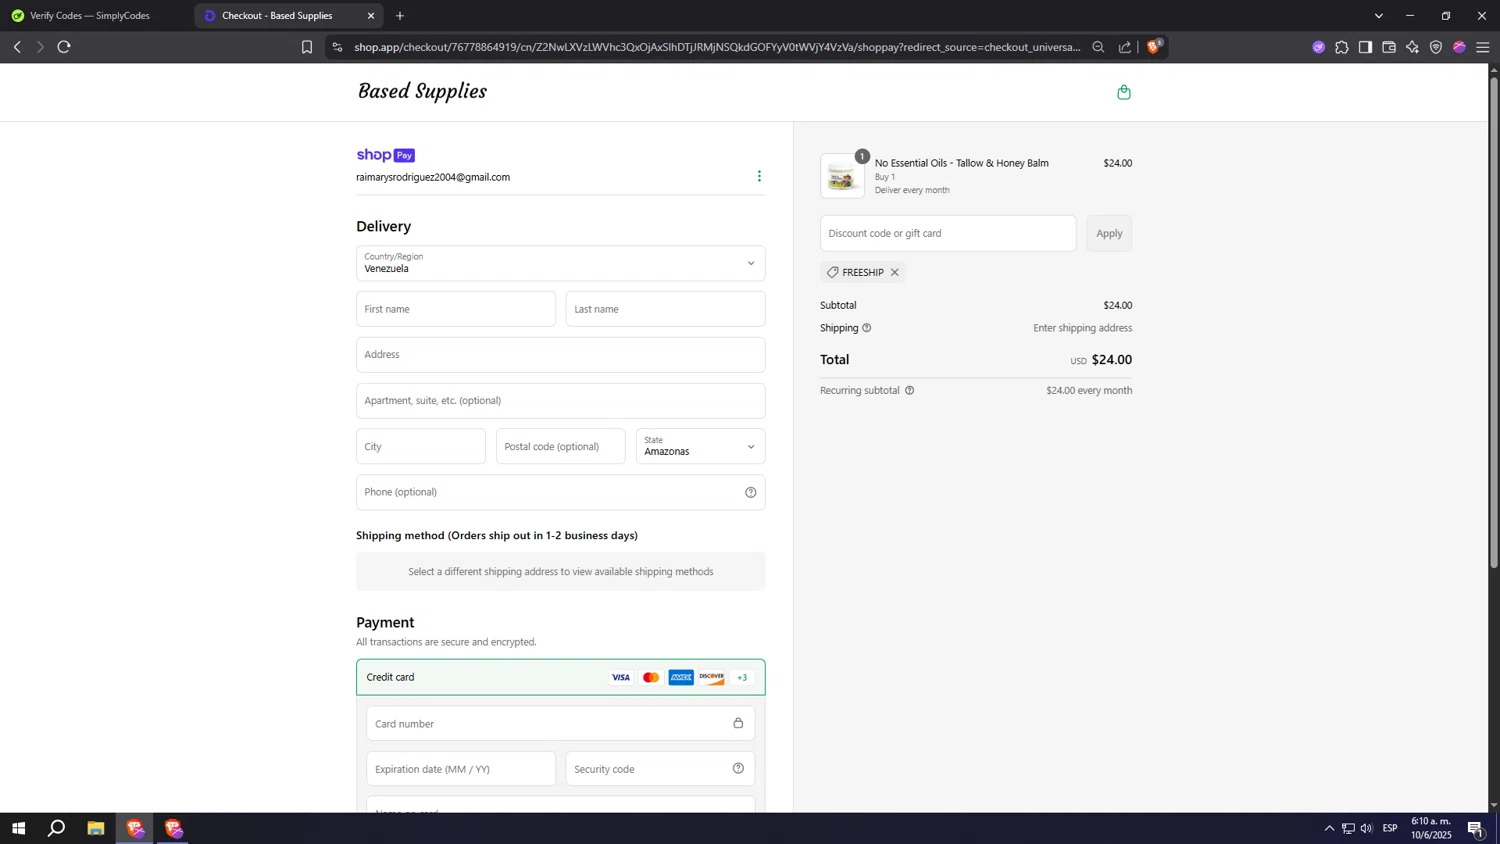Open Leo AI sparkle icon
Viewport: 1500px width, 844px height.
coord(1412,47)
